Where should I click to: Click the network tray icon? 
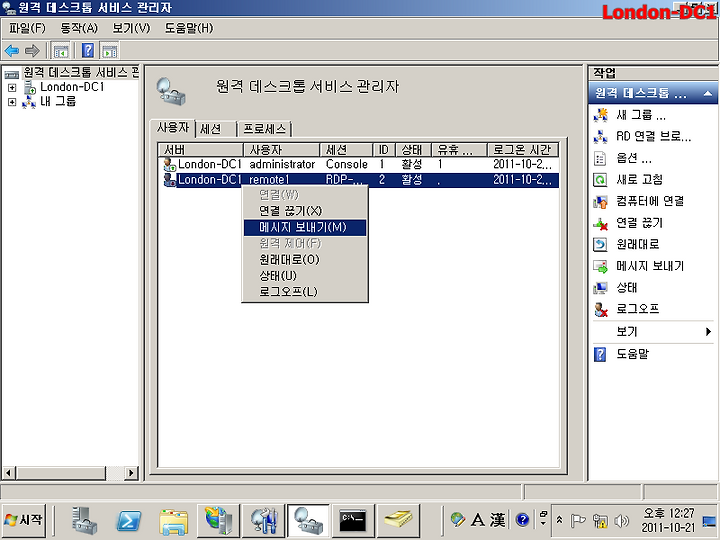coord(599,521)
